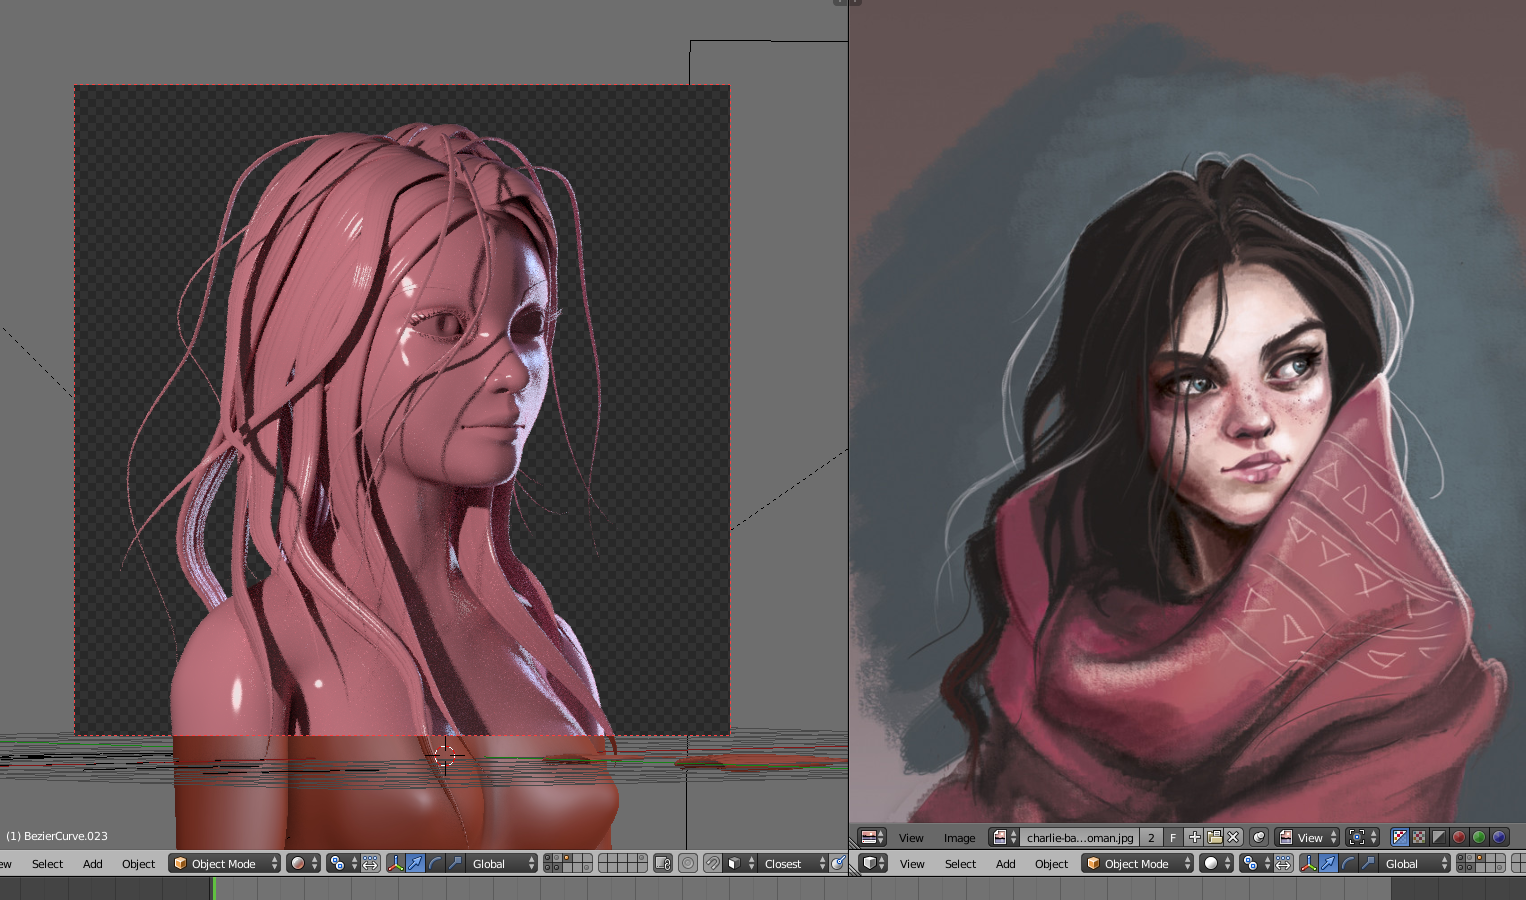Open Select menu in left viewport
The height and width of the screenshot is (900, 1526).
47,863
